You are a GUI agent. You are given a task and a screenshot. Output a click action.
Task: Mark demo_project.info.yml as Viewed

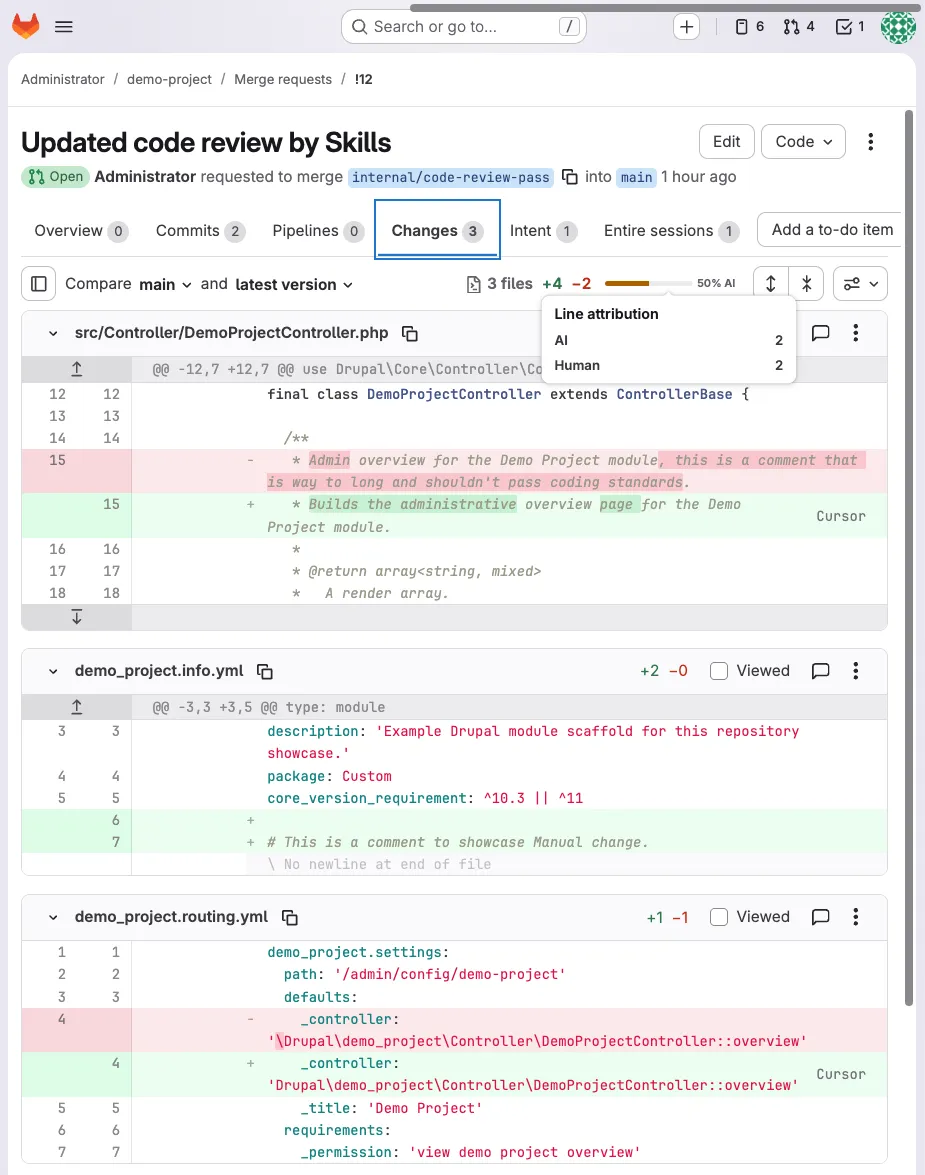pos(718,671)
